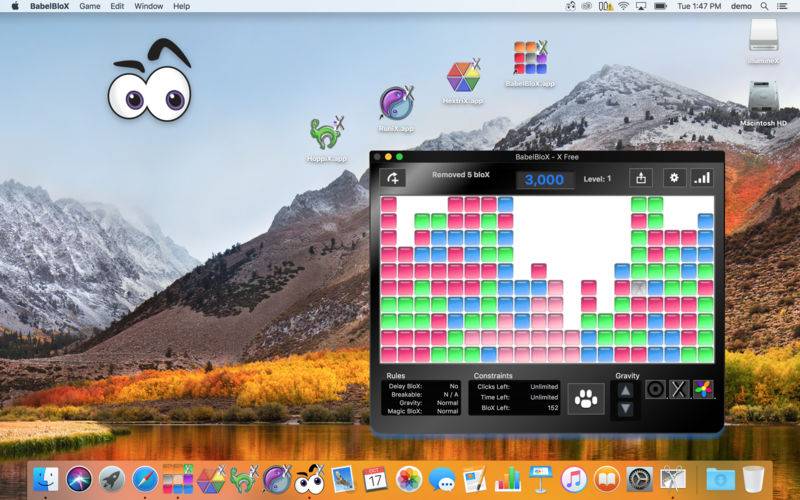Open the share/export button
Image resolution: width=800 pixels, height=500 pixels.
(x=641, y=178)
